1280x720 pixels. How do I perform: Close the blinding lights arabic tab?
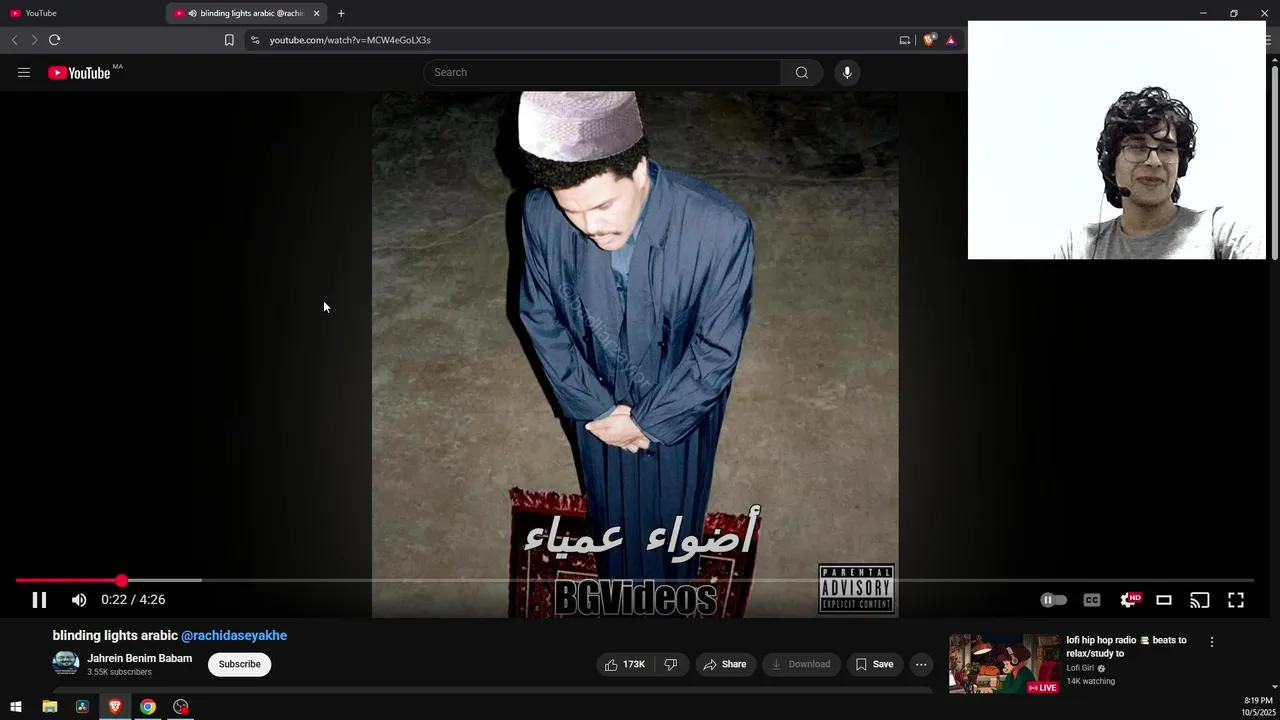(x=317, y=13)
